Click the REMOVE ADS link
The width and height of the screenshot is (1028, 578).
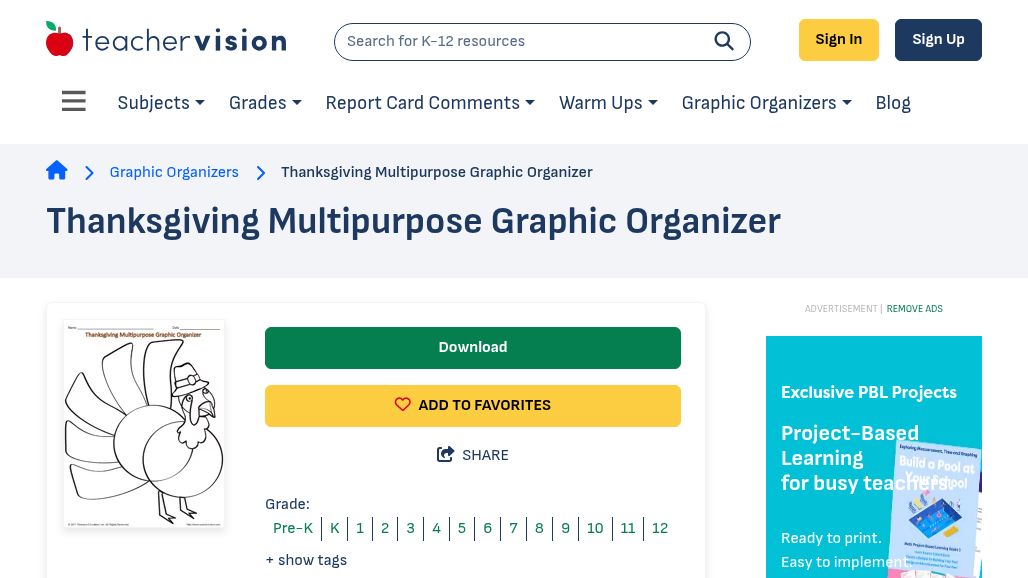pos(914,309)
